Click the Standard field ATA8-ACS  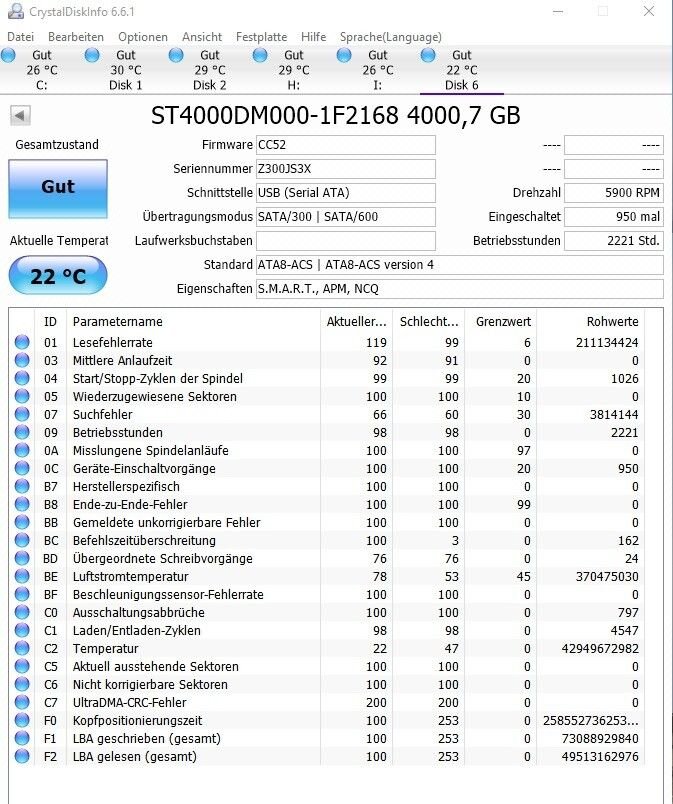tap(460, 265)
